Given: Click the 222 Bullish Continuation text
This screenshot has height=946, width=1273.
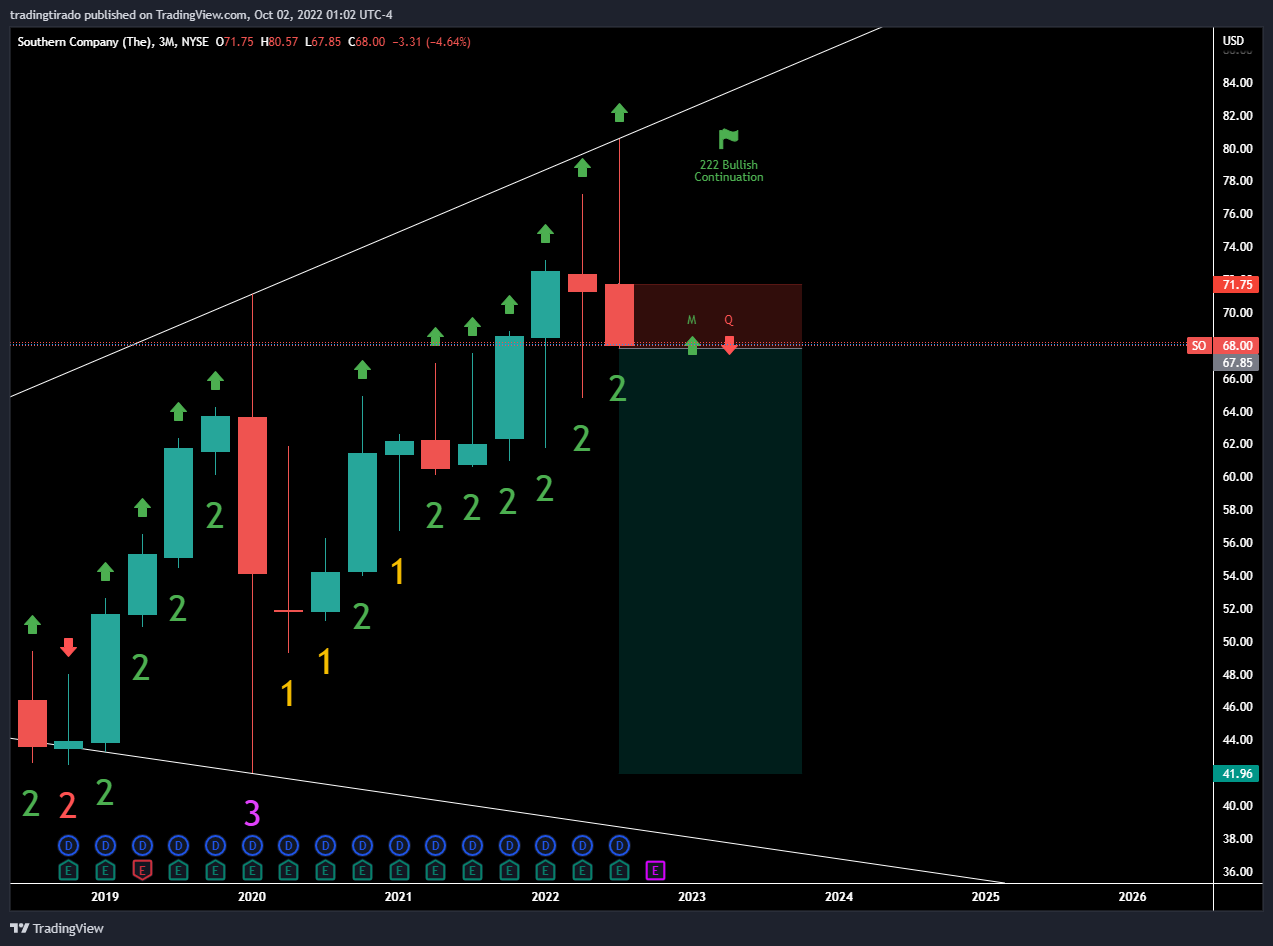Looking at the screenshot, I should (729, 171).
